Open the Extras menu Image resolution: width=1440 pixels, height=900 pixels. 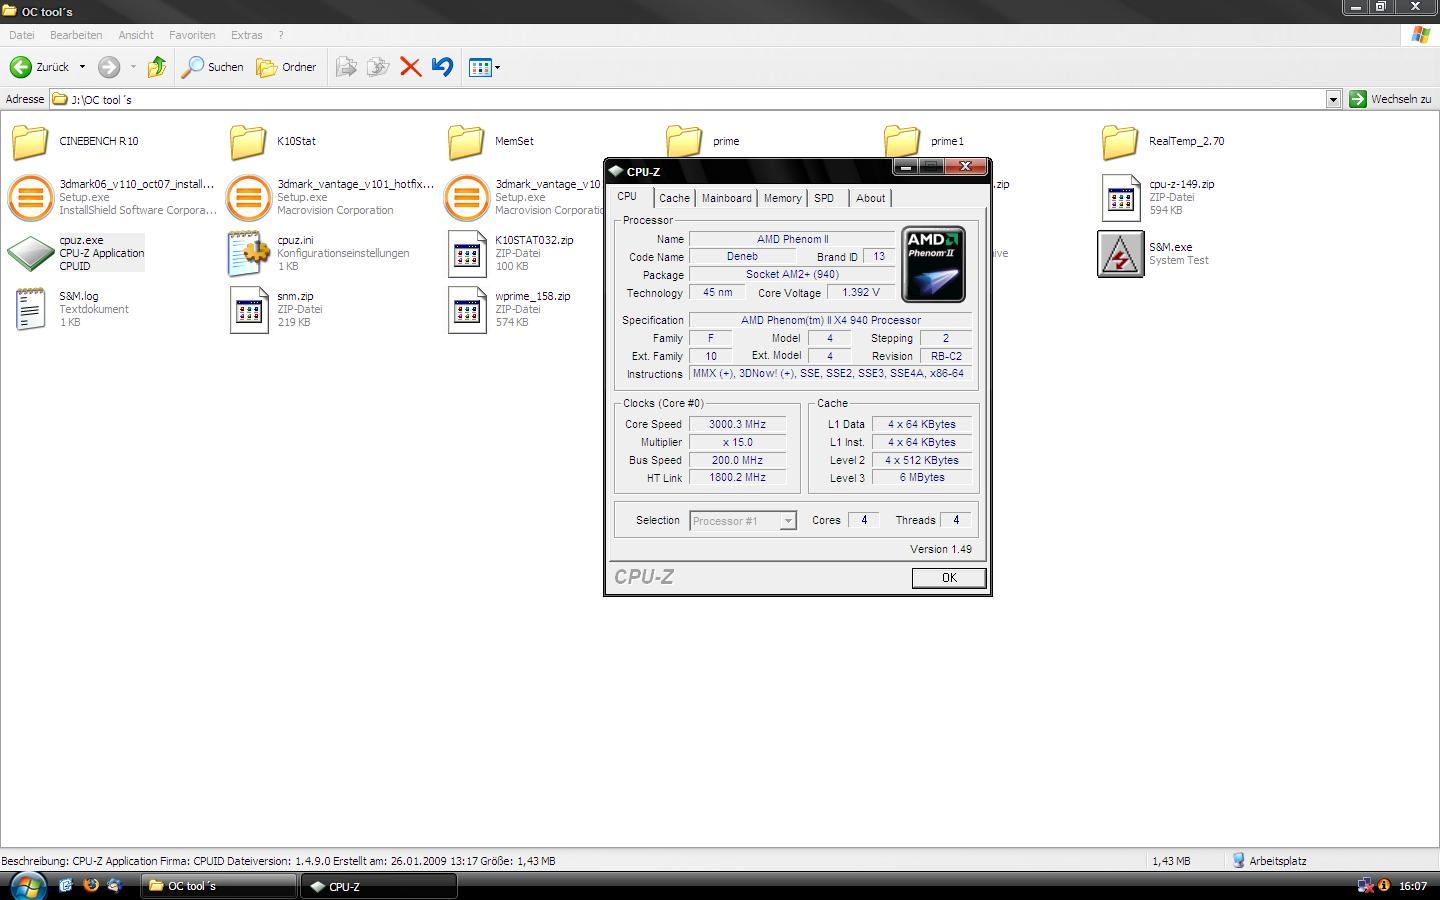tap(247, 35)
